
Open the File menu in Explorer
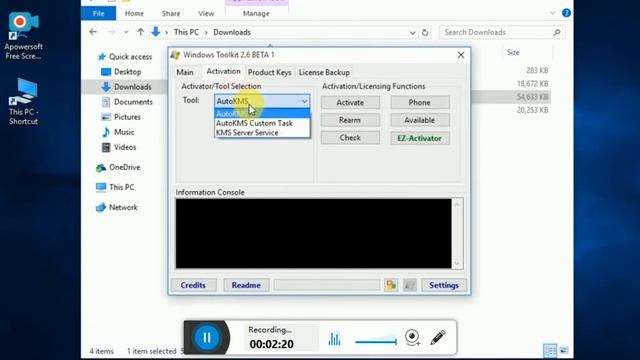[98, 13]
